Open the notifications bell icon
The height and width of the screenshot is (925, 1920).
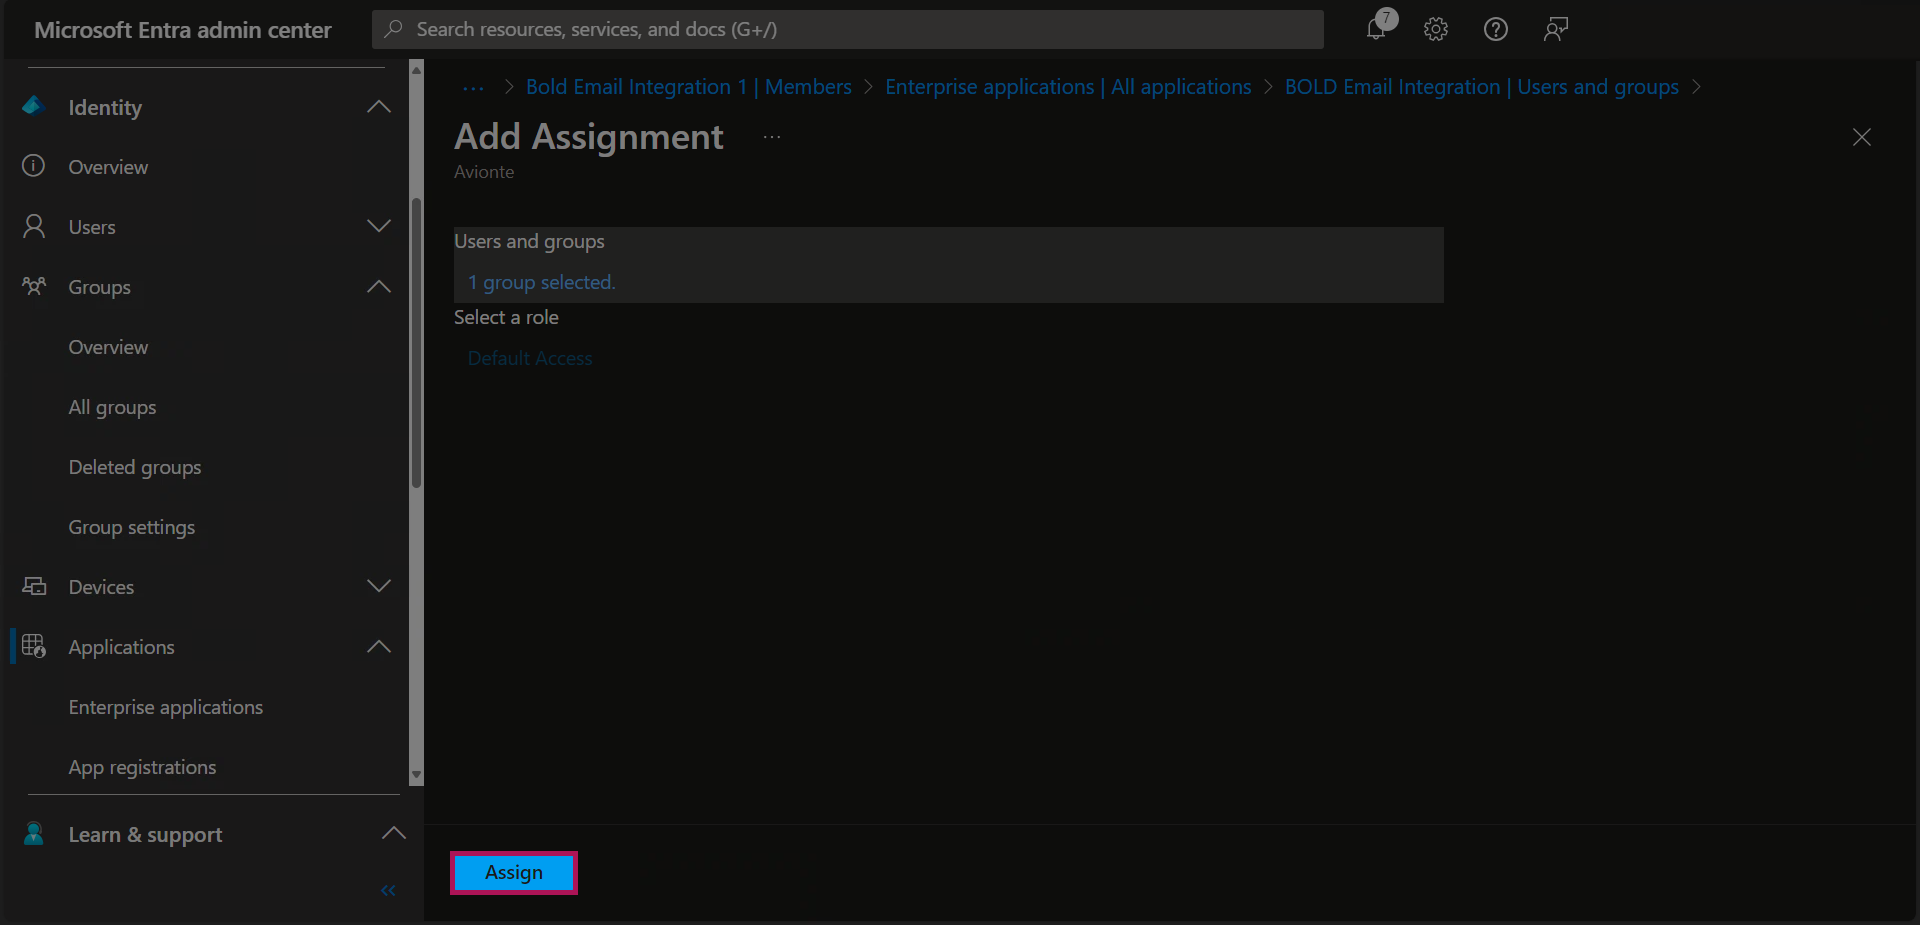1377,29
